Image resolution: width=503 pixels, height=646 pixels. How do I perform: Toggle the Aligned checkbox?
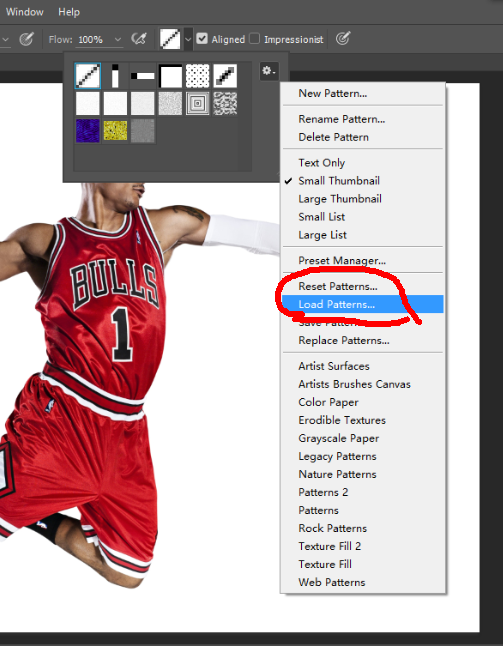[x=202, y=39]
